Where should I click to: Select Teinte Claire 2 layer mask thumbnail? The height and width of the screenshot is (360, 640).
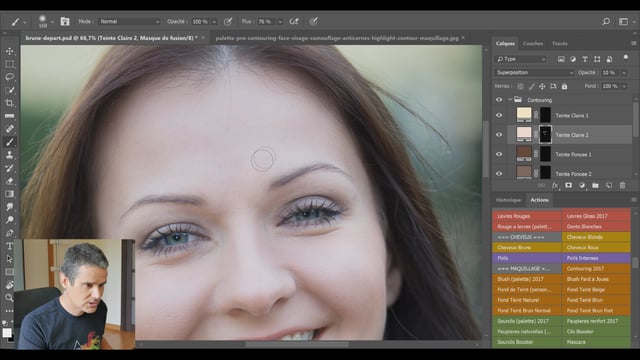546,134
